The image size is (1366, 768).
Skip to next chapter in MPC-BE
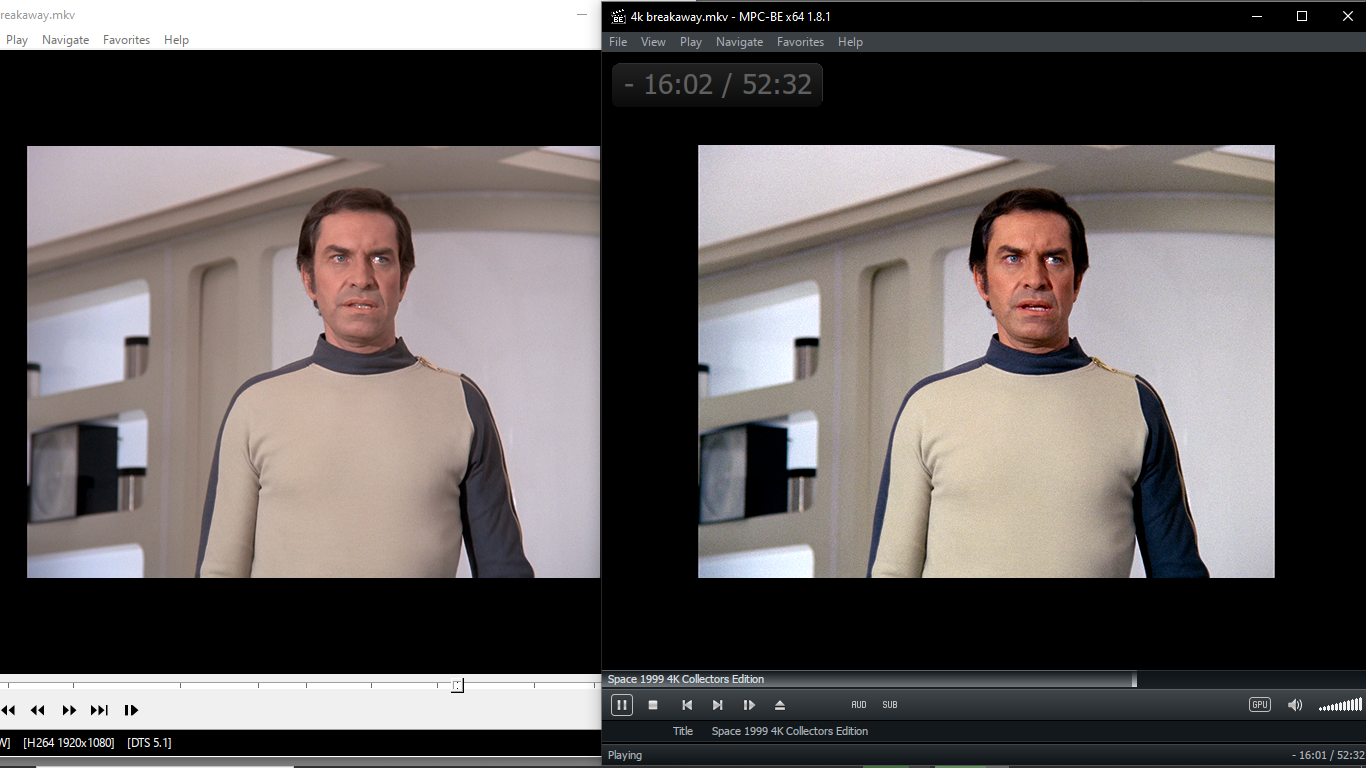(717, 705)
